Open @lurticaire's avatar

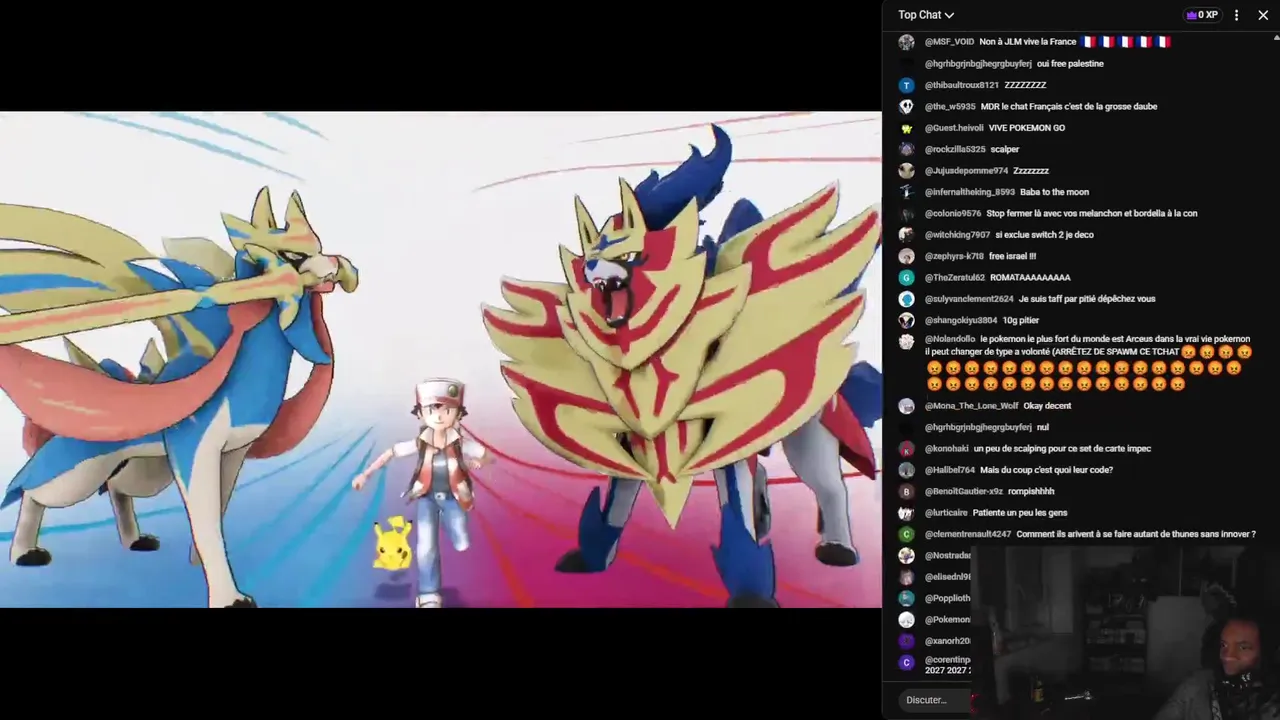click(x=906, y=513)
